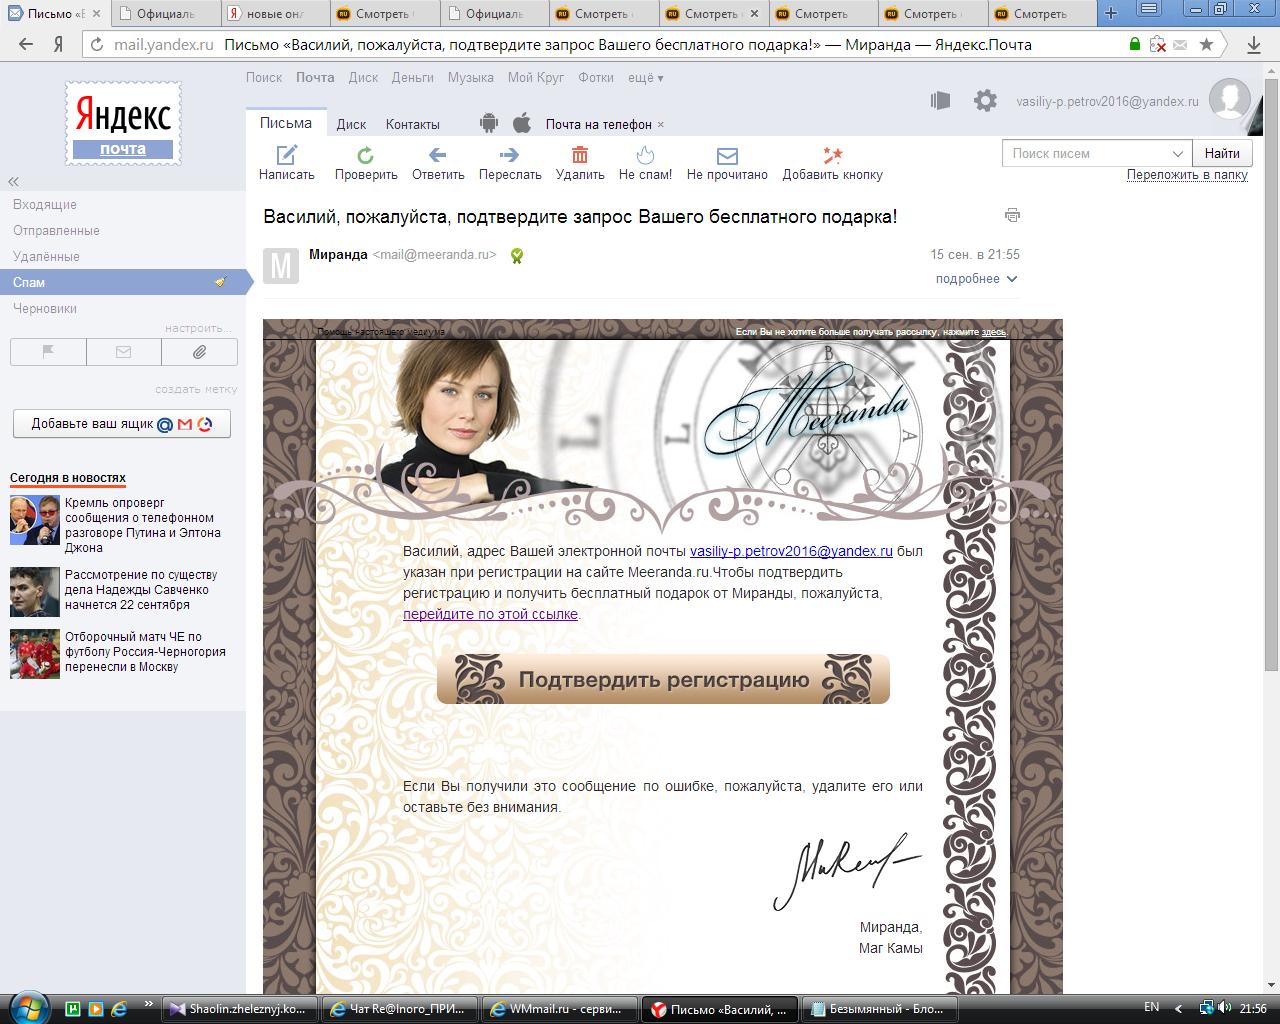Screen dimensions: 1280x1024
Task: Click Добавить кнопку toolbar icon
Action: (832, 163)
